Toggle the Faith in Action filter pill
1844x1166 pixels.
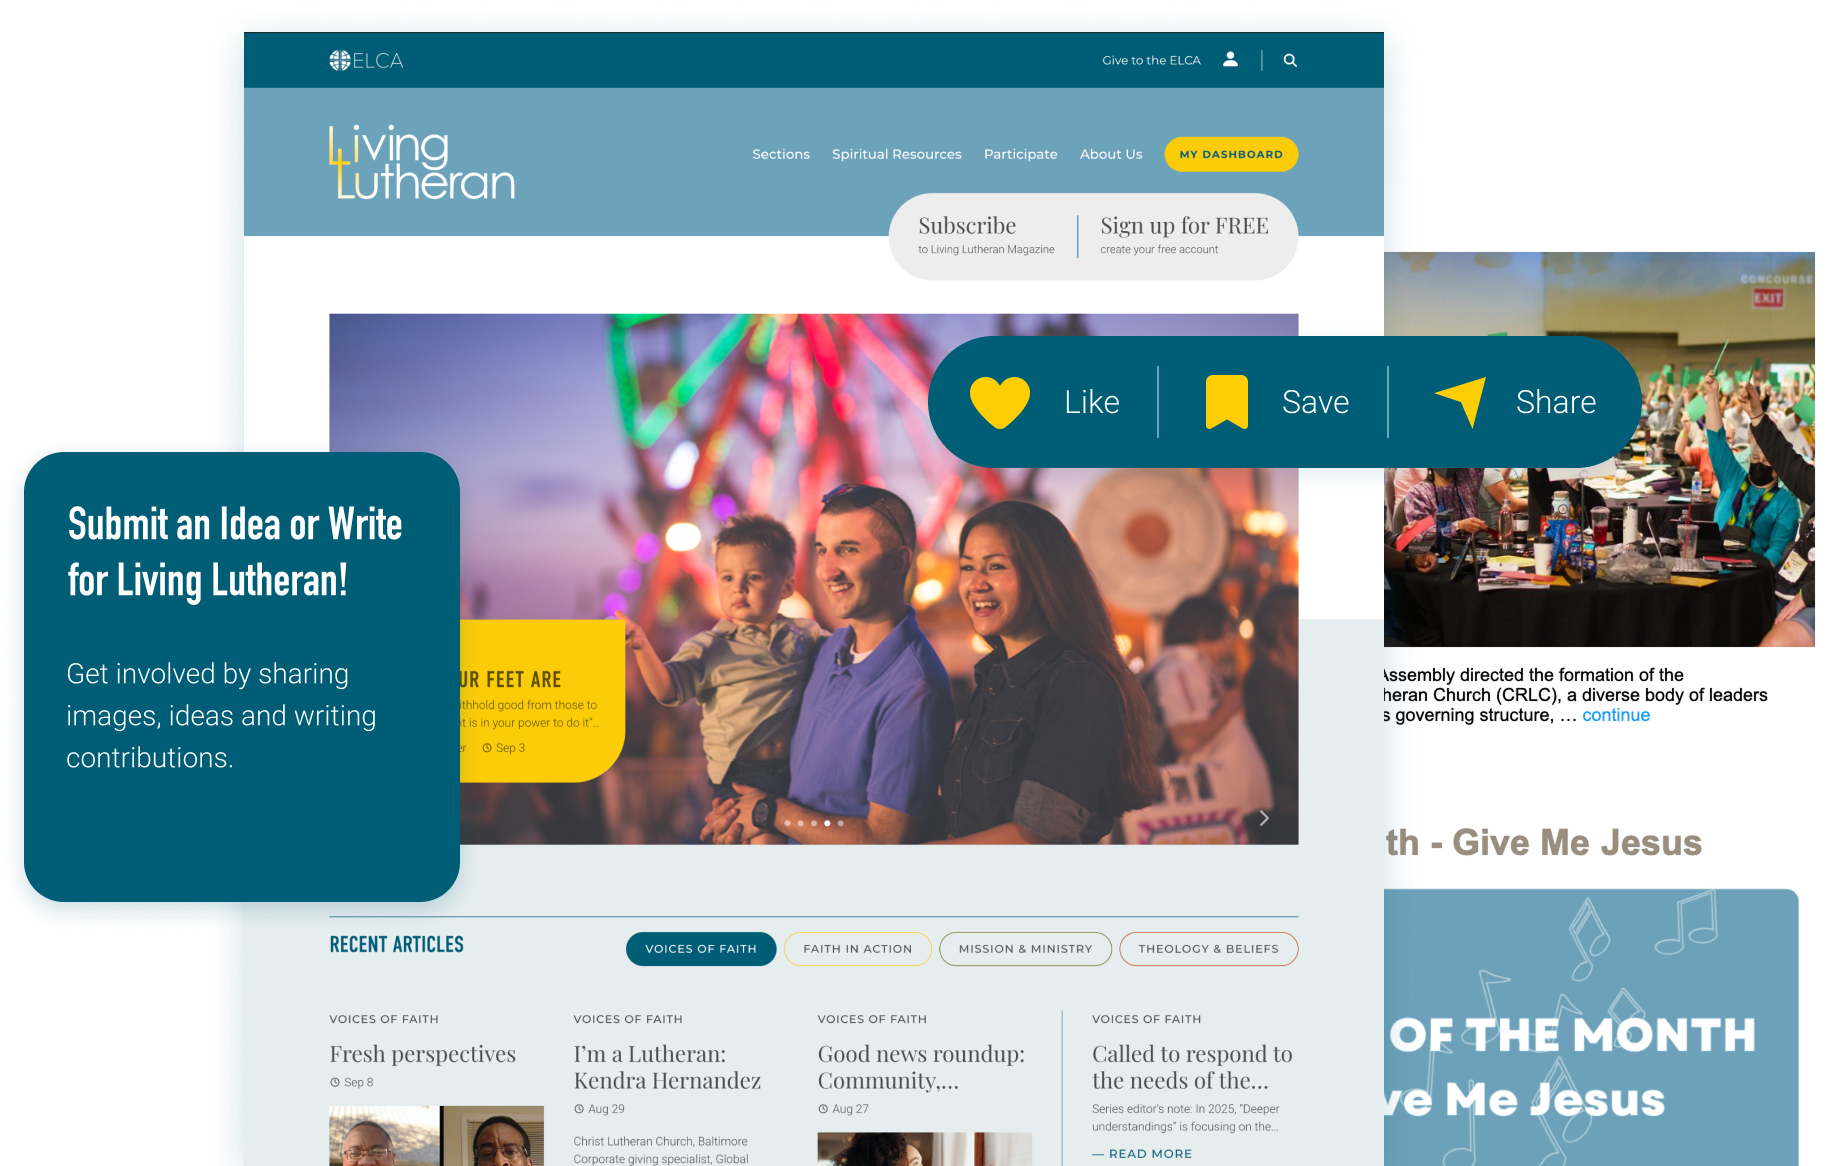(858, 948)
